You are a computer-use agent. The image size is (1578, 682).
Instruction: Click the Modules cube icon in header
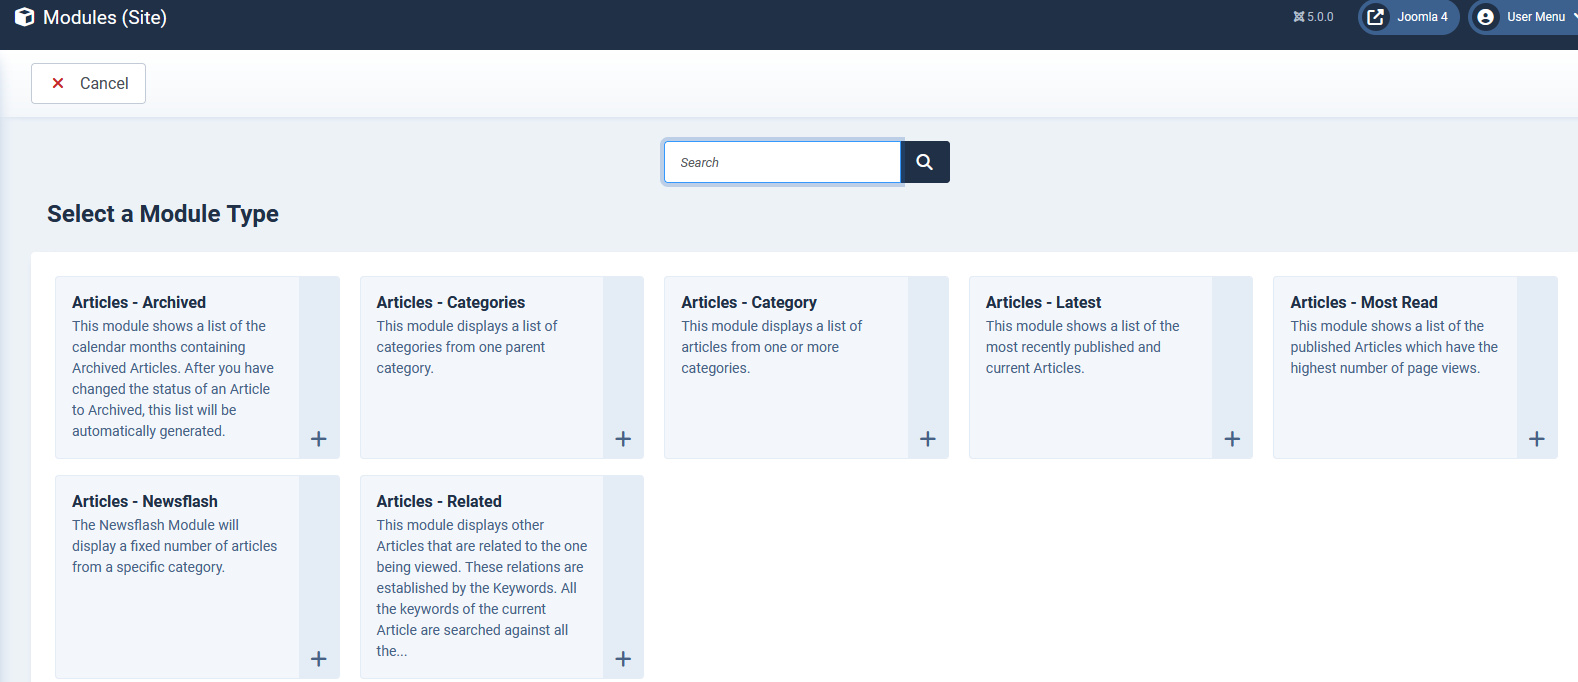point(24,17)
